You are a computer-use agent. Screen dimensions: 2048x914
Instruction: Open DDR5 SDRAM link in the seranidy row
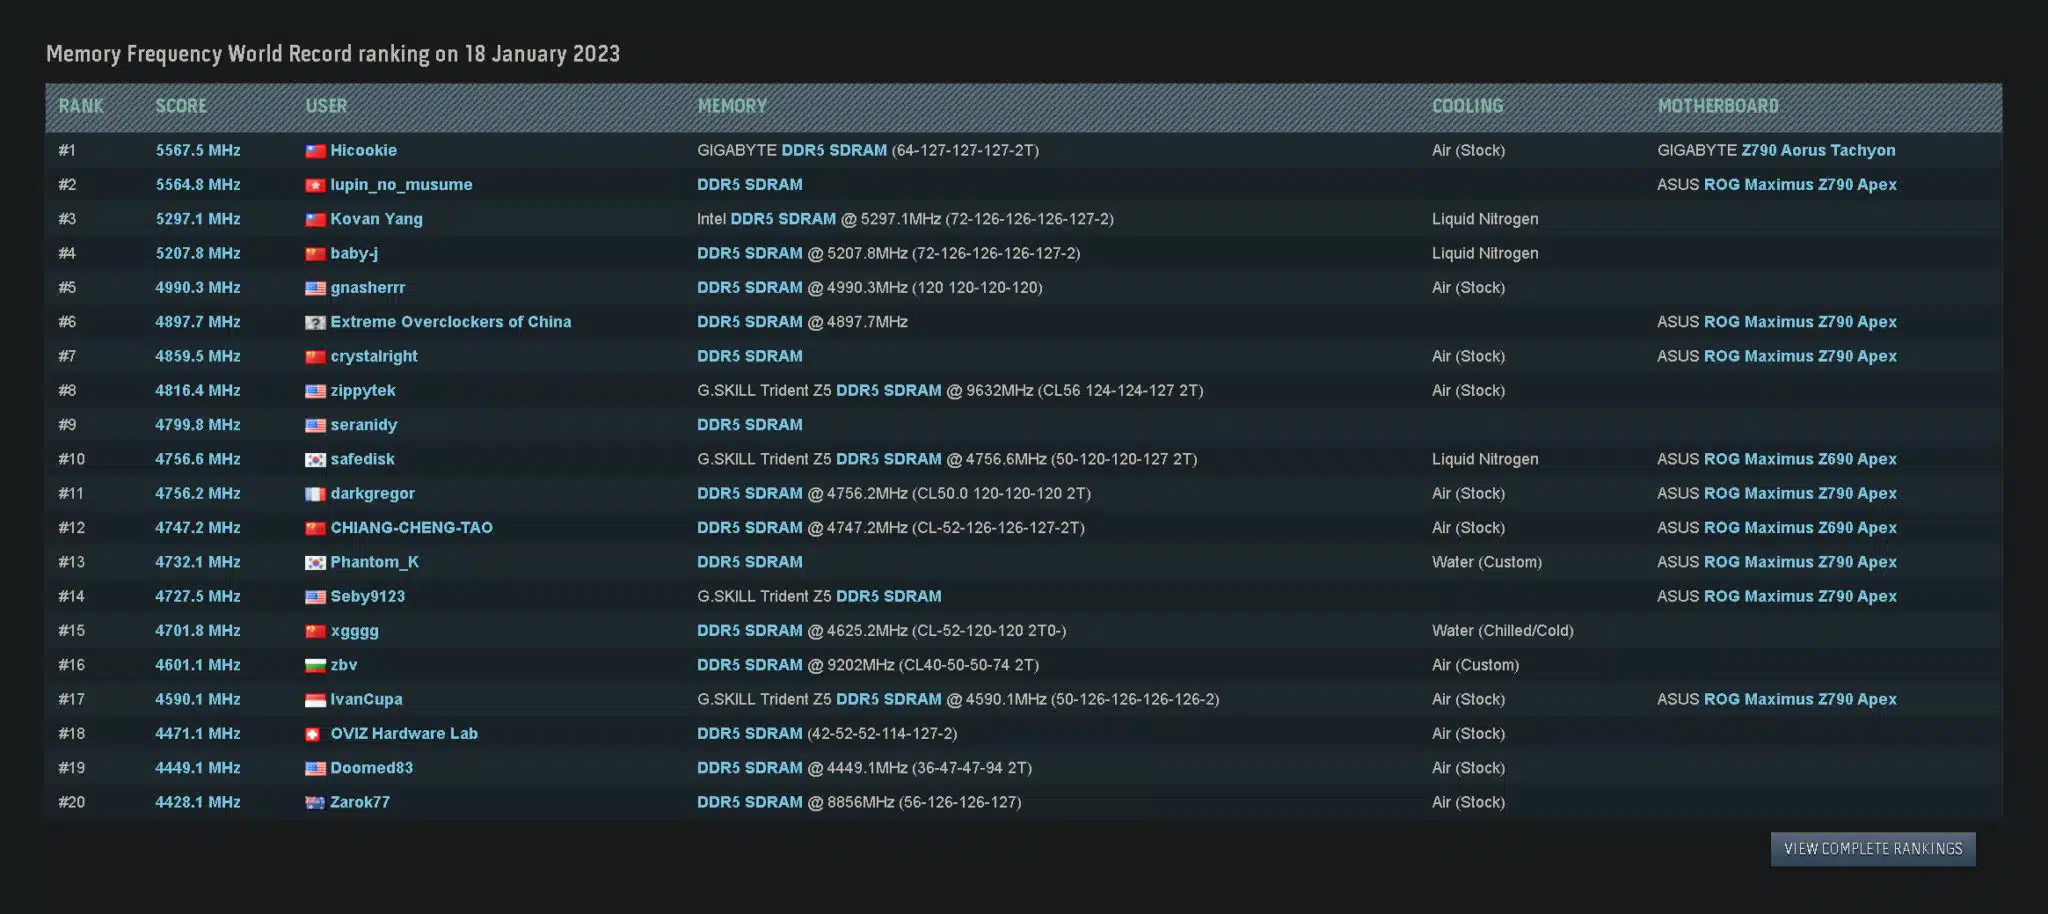point(750,425)
